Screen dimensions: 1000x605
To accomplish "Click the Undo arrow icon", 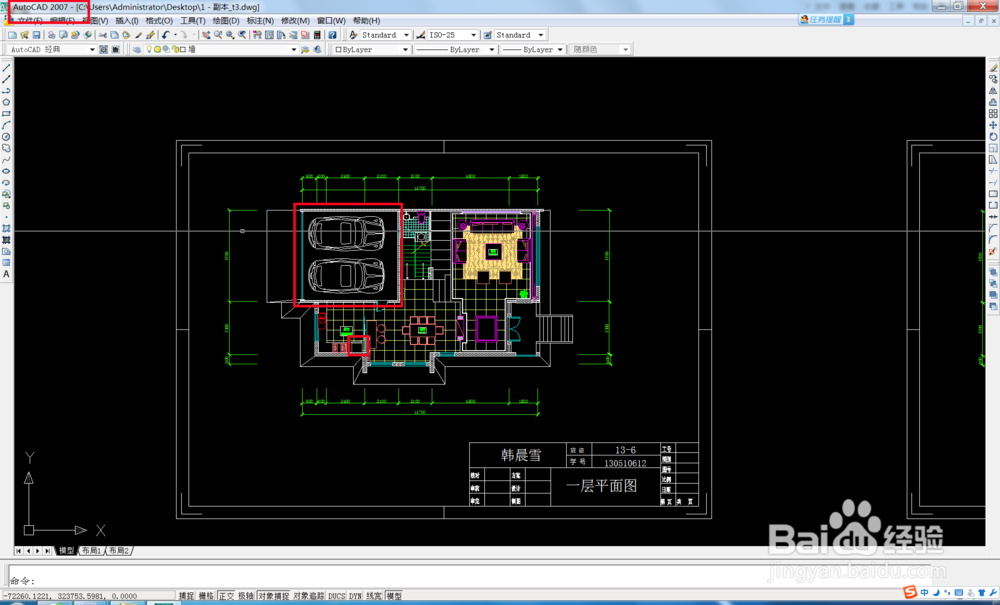I will coord(166,35).
